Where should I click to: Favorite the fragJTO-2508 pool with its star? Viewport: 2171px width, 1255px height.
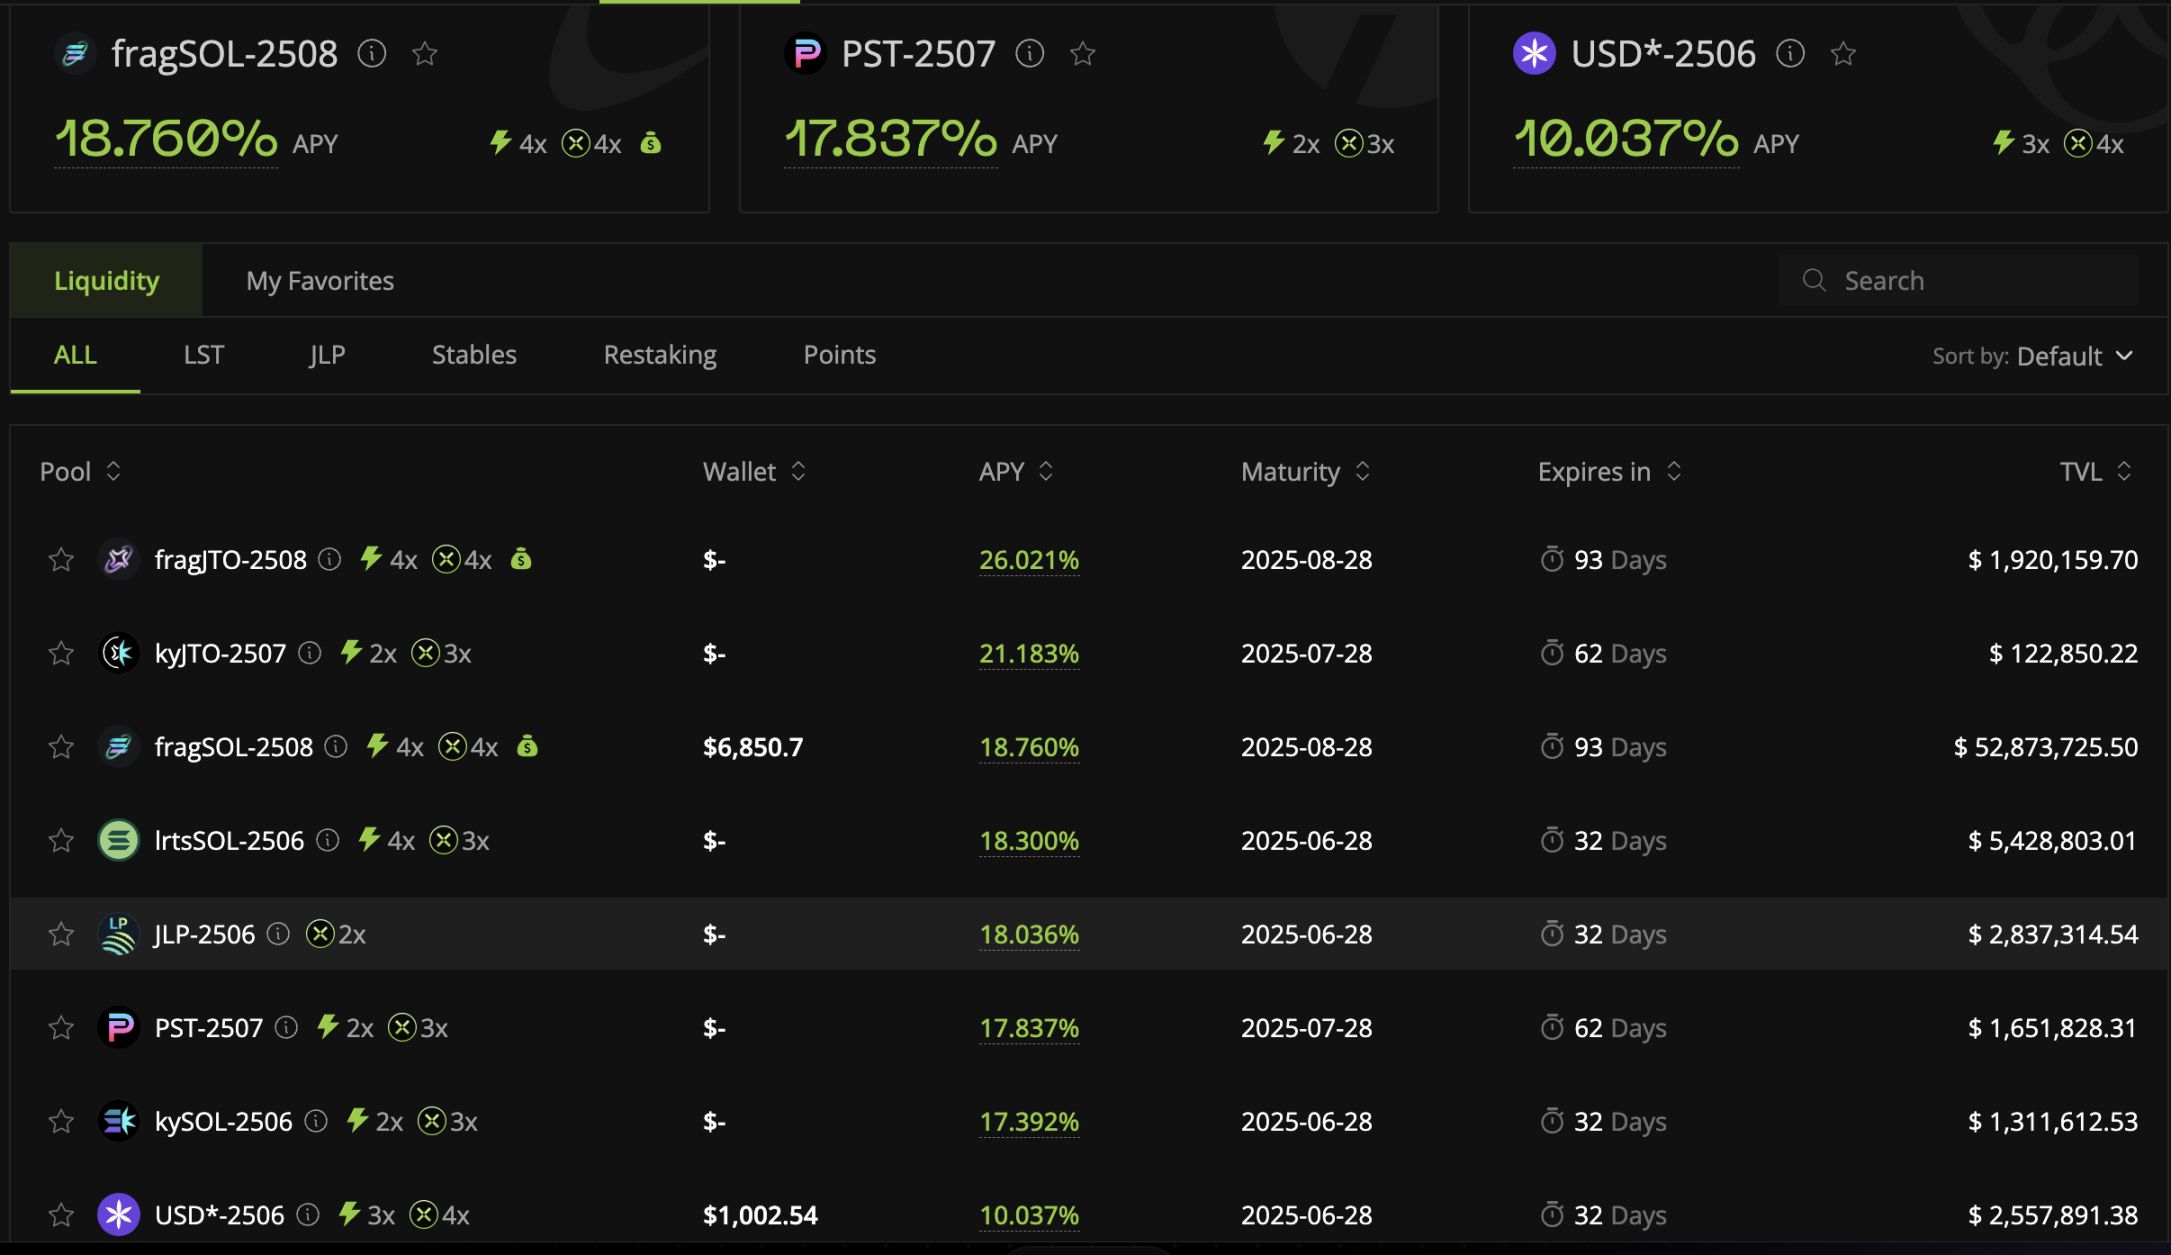61,559
